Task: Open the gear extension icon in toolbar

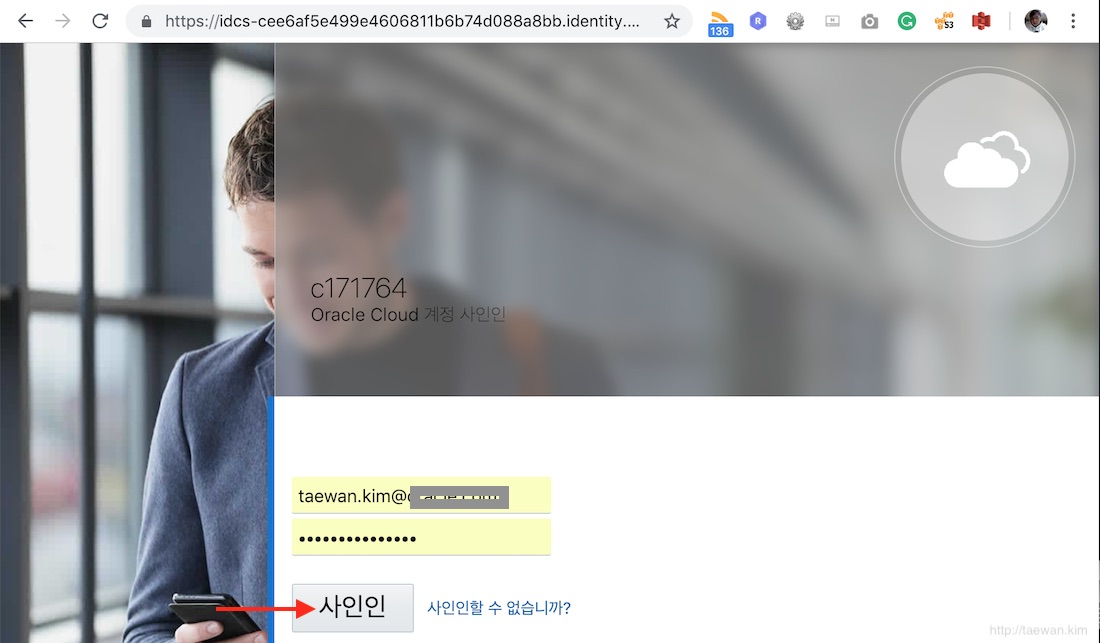Action: point(795,22)
